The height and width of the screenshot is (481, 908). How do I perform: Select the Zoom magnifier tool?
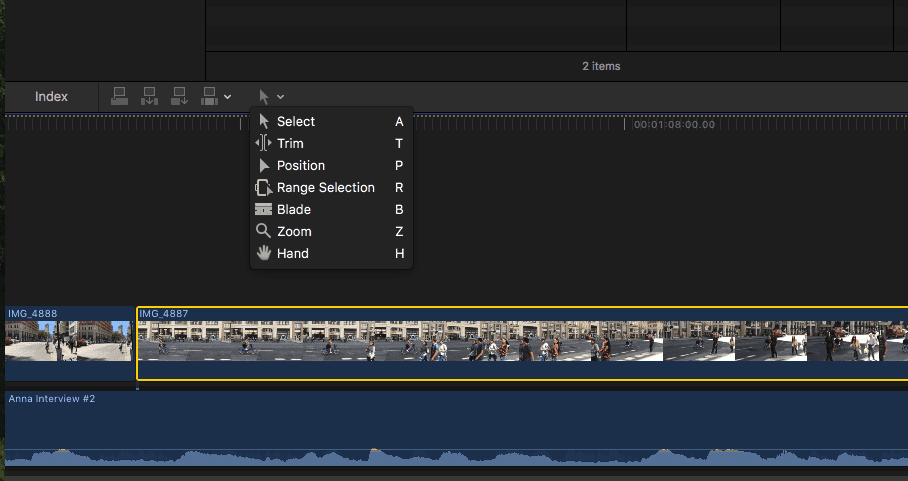click(294, 232)
